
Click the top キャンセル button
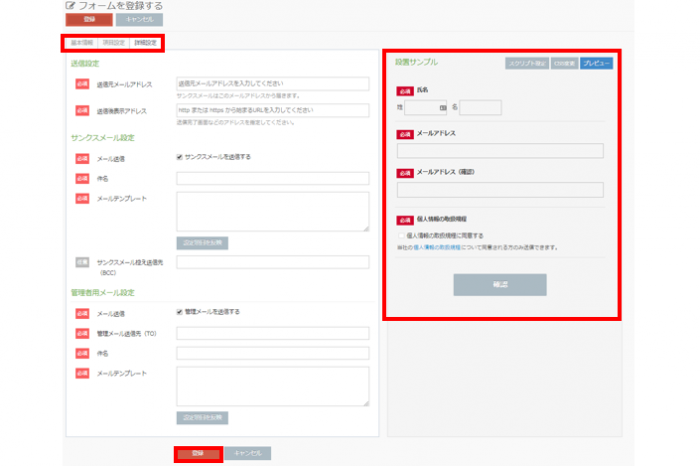[139, 19]
